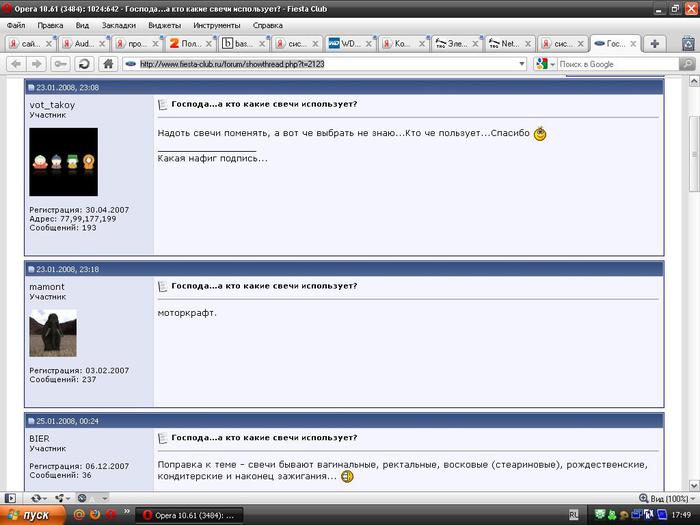Click the Opera Turbo icon
Image resolution: width=700 pixels, height=525 pixels.
click(x=82, y=498)
